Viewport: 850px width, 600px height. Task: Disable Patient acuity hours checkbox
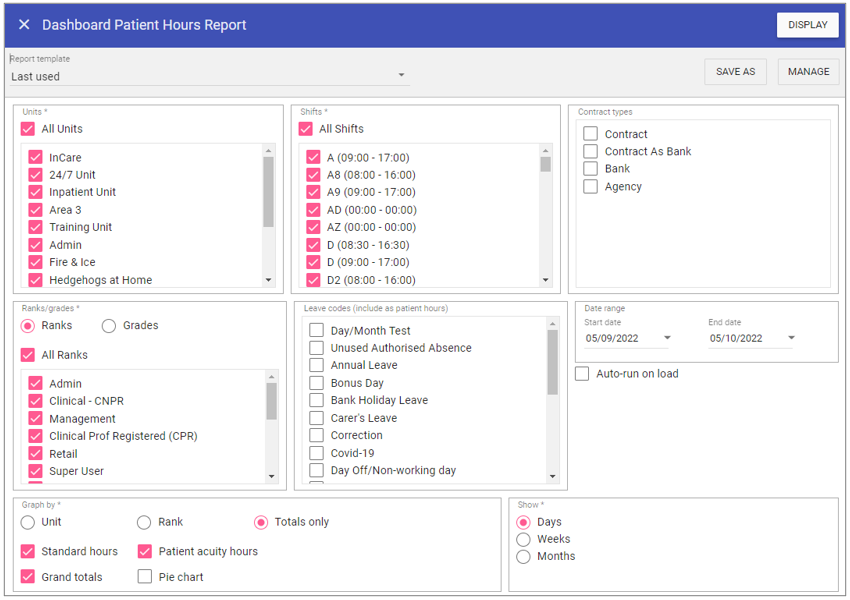[145, 551]
